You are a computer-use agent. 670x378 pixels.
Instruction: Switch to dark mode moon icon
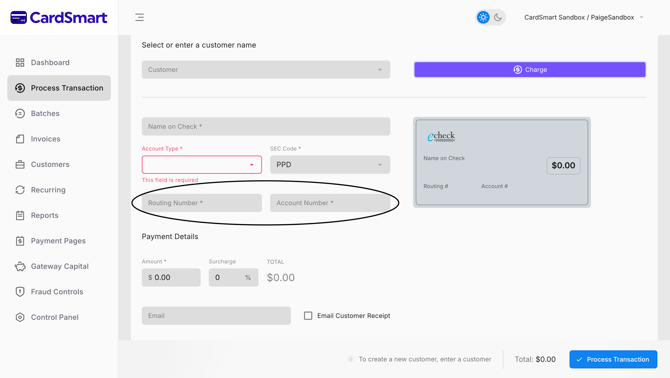click(x=498, y=18)
